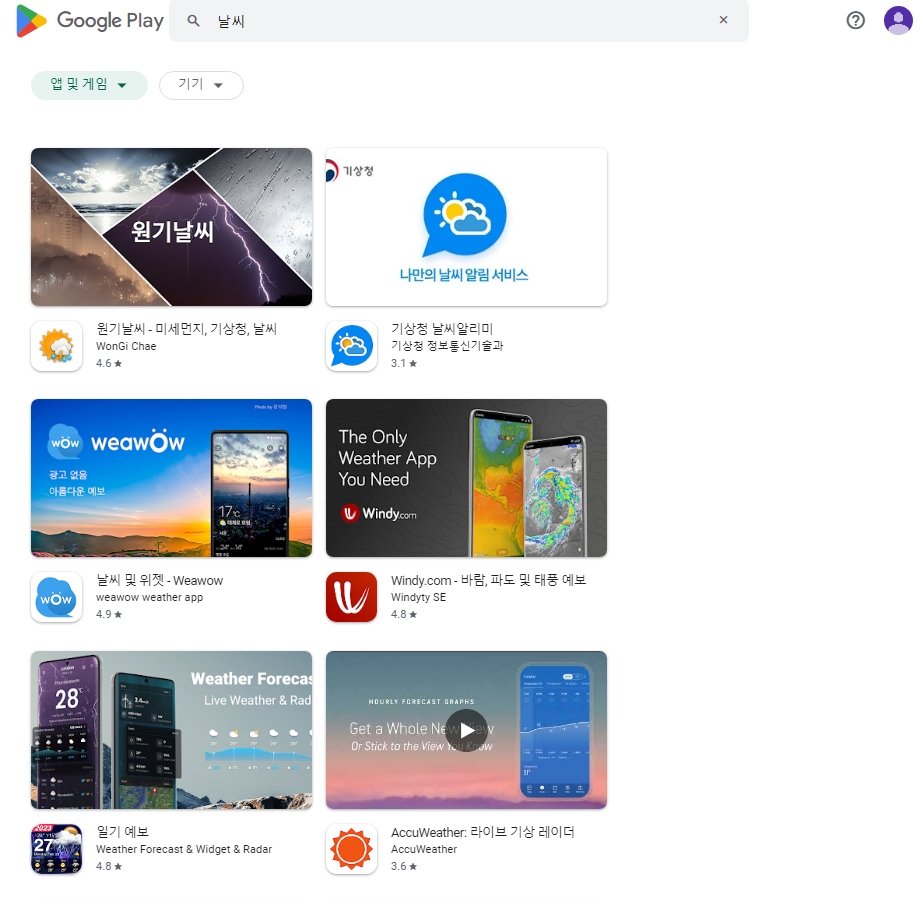Click the Windy.com 4.8 star rating
The height and width of the screenshot is (901, 921).
click(404, 614)
